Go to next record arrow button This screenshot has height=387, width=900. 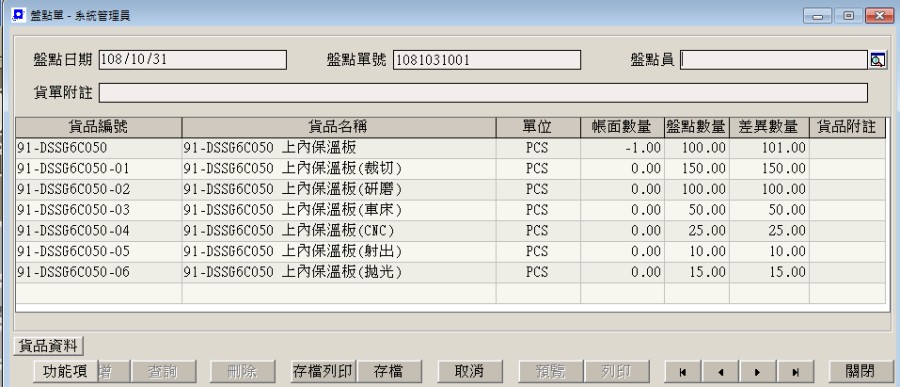pyautogui.click(x=758, y=372)
